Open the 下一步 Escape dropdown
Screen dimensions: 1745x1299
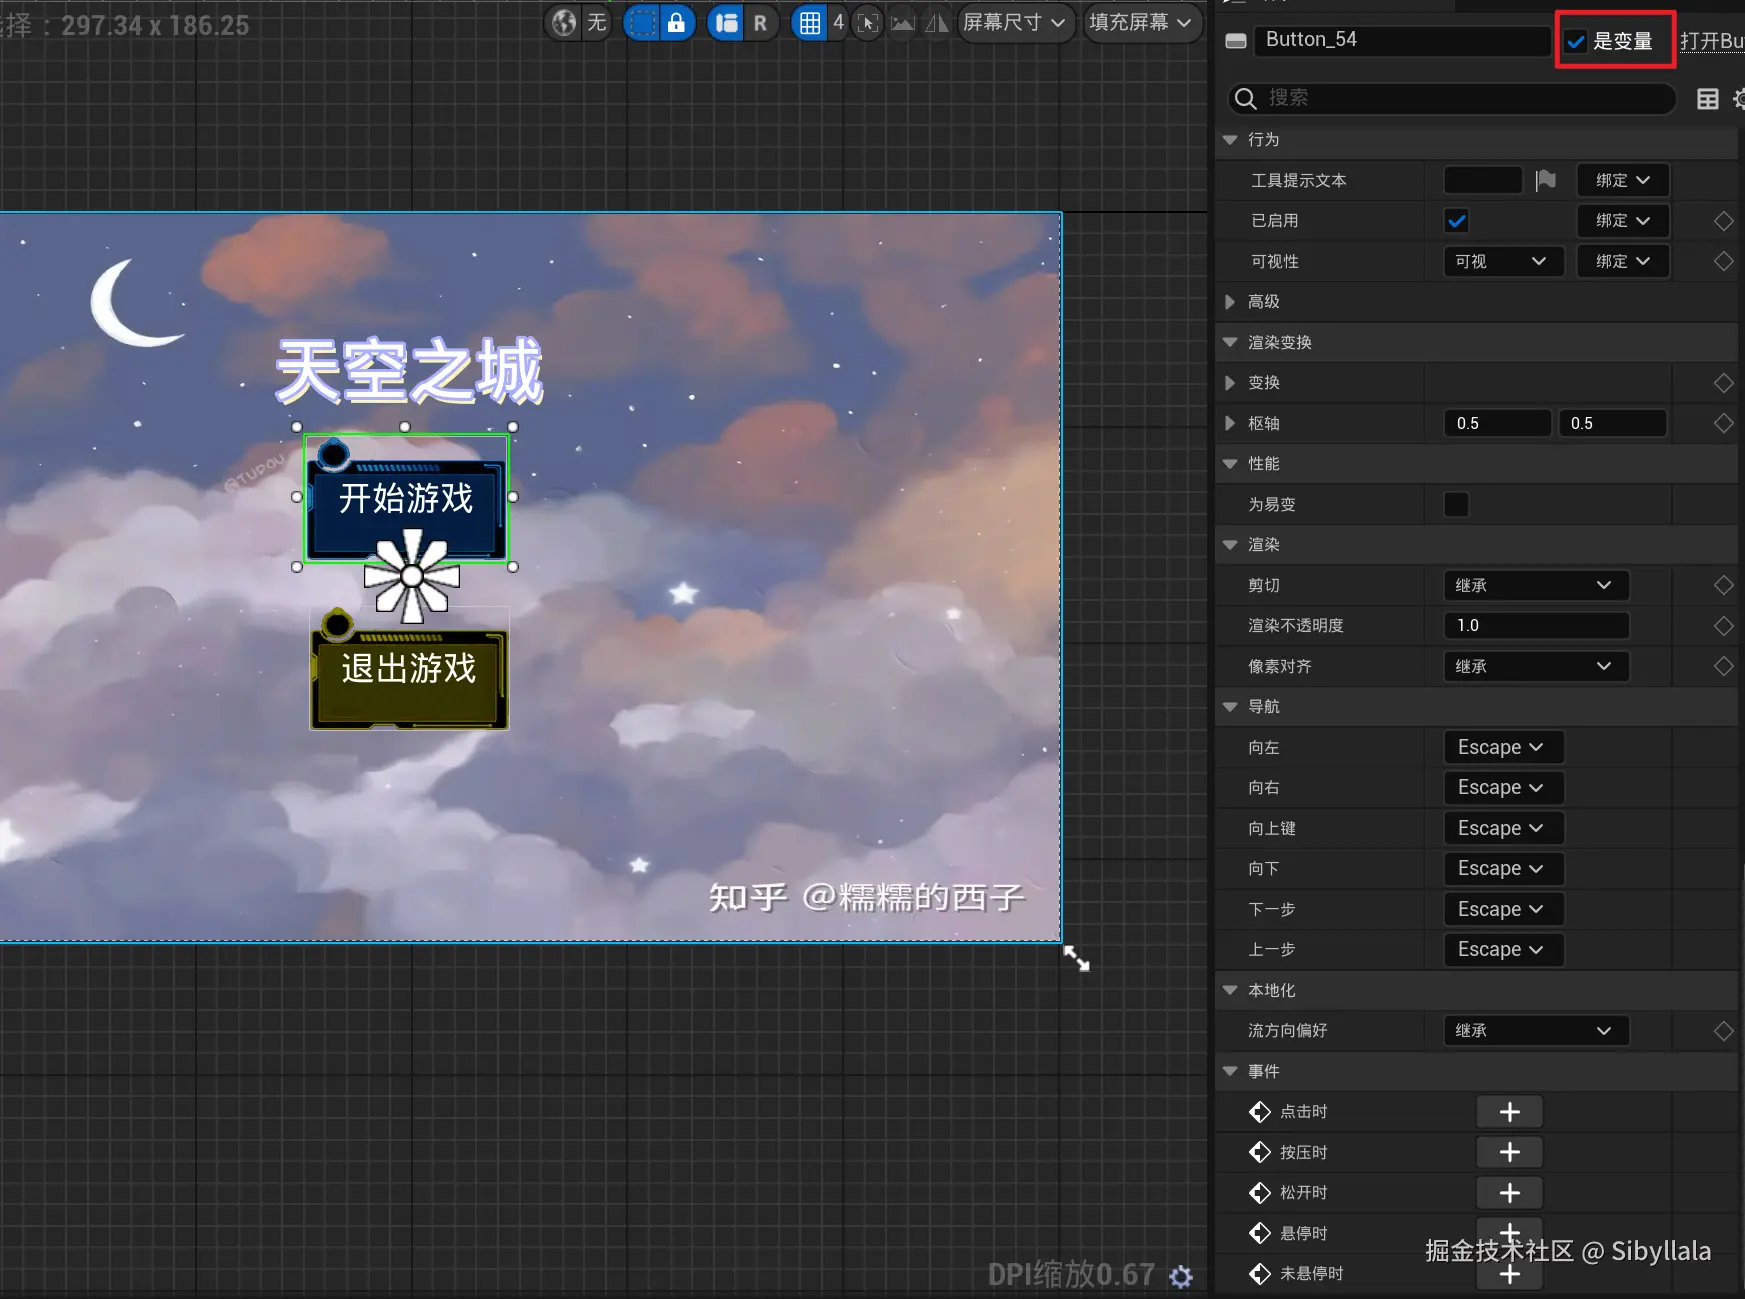(x=1503, y=909)
